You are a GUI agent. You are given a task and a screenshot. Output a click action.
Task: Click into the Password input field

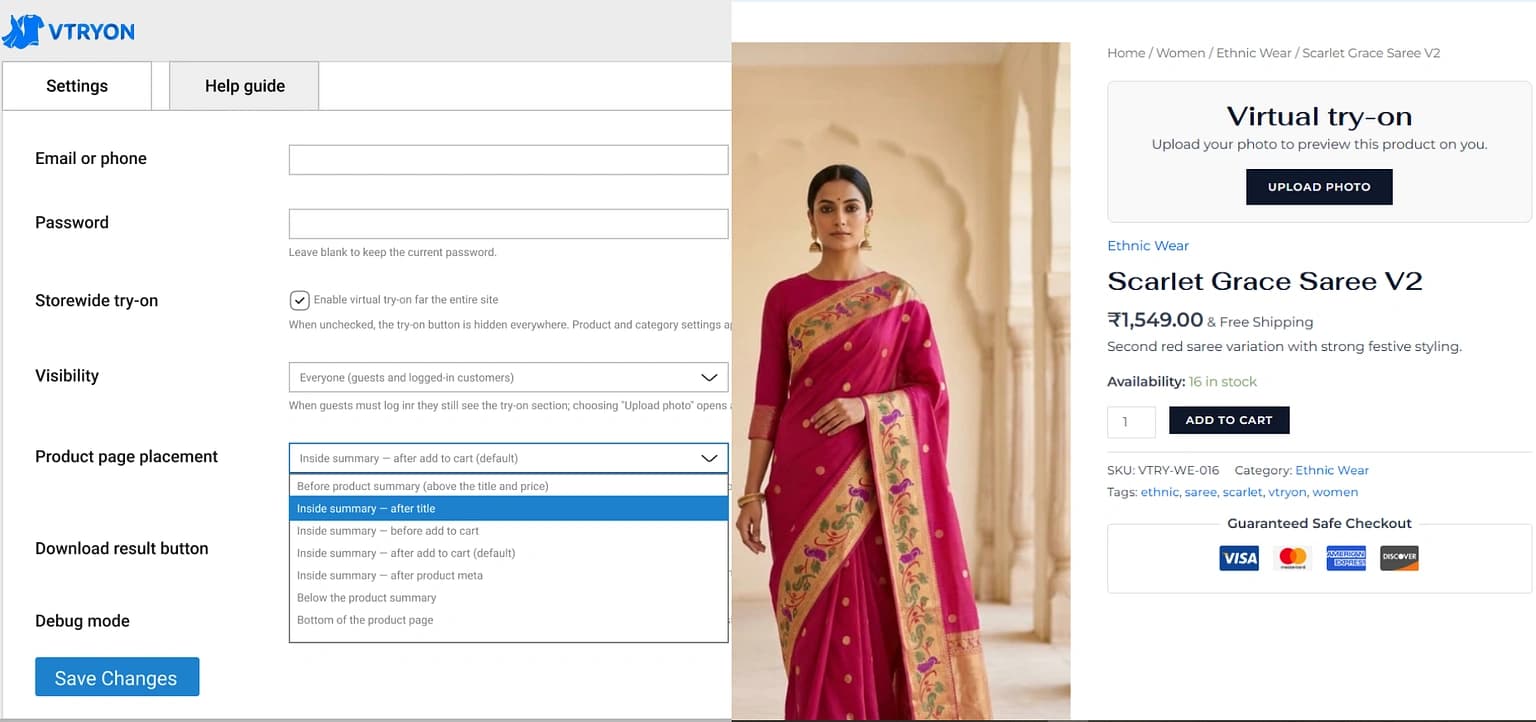coord(508,224)
